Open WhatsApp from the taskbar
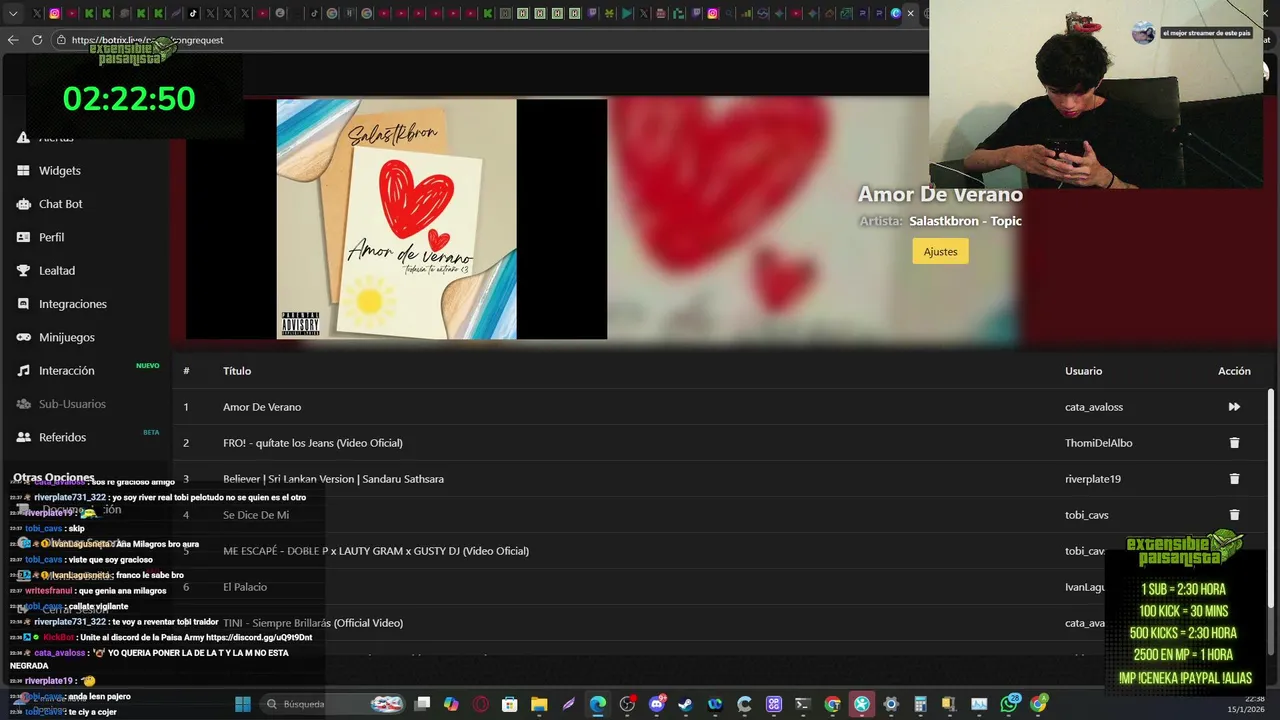 (x=1008, y=704)
